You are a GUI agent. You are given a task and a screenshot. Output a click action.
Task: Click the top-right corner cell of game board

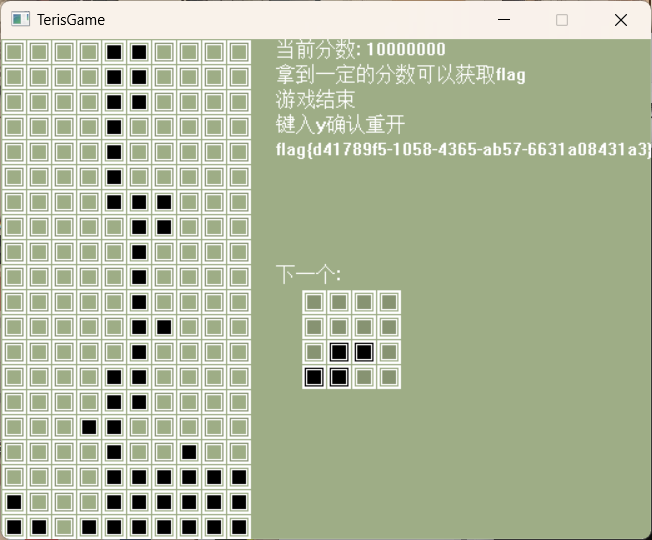239,51
